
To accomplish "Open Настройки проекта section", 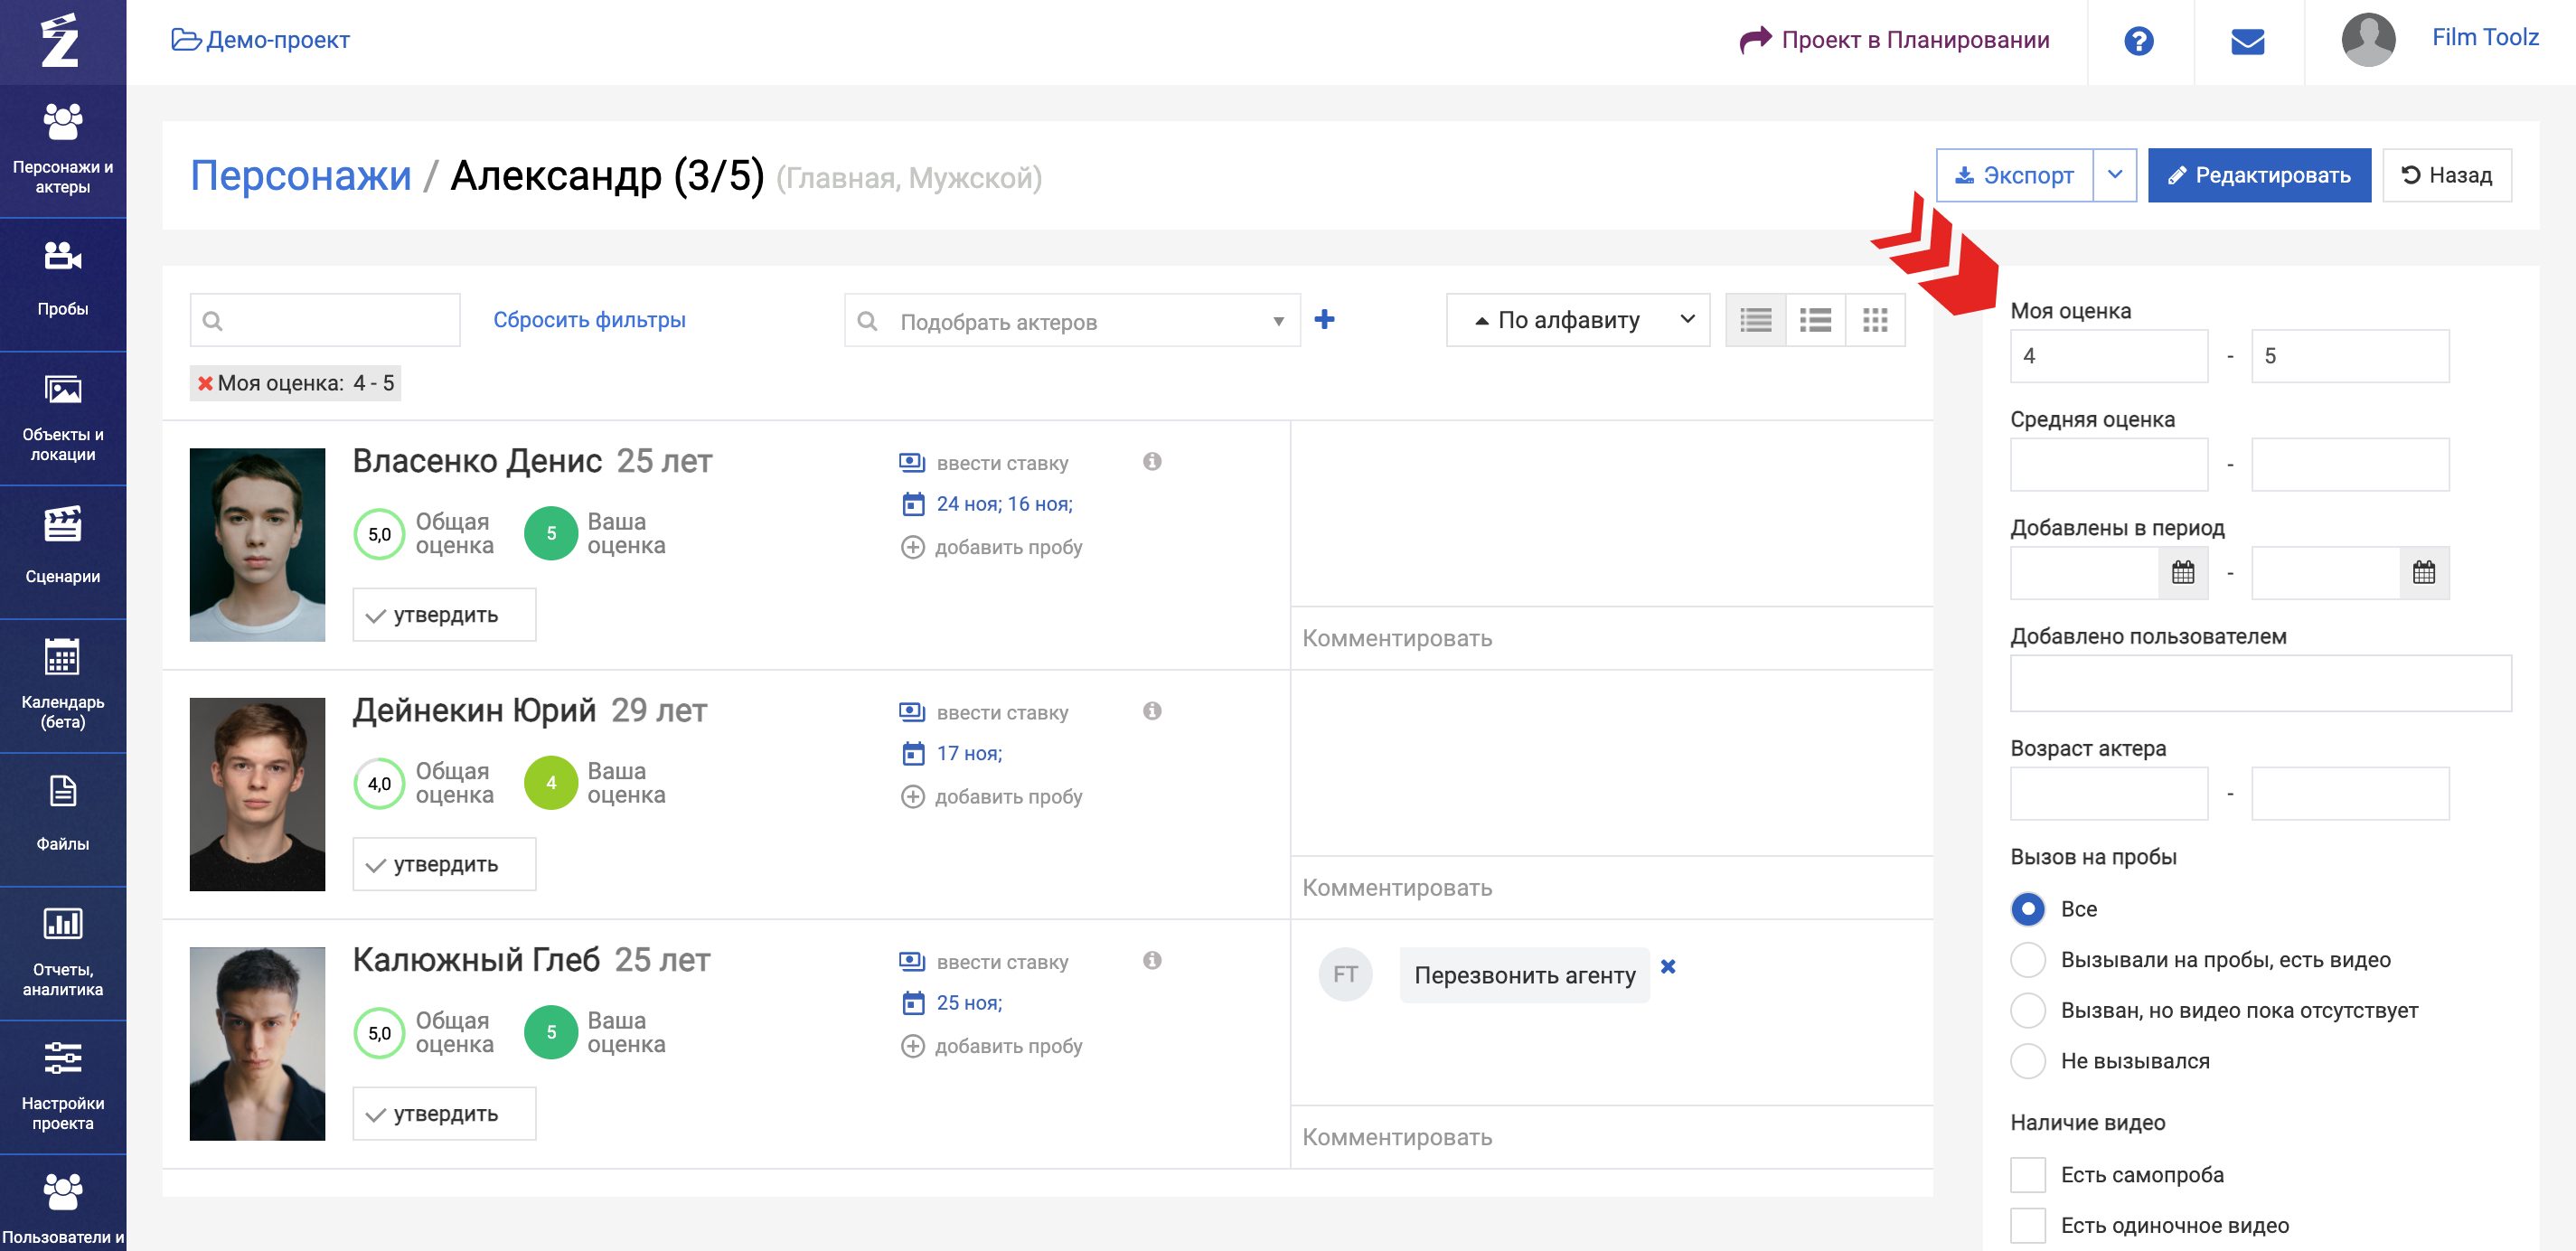I will (63, 1088).
